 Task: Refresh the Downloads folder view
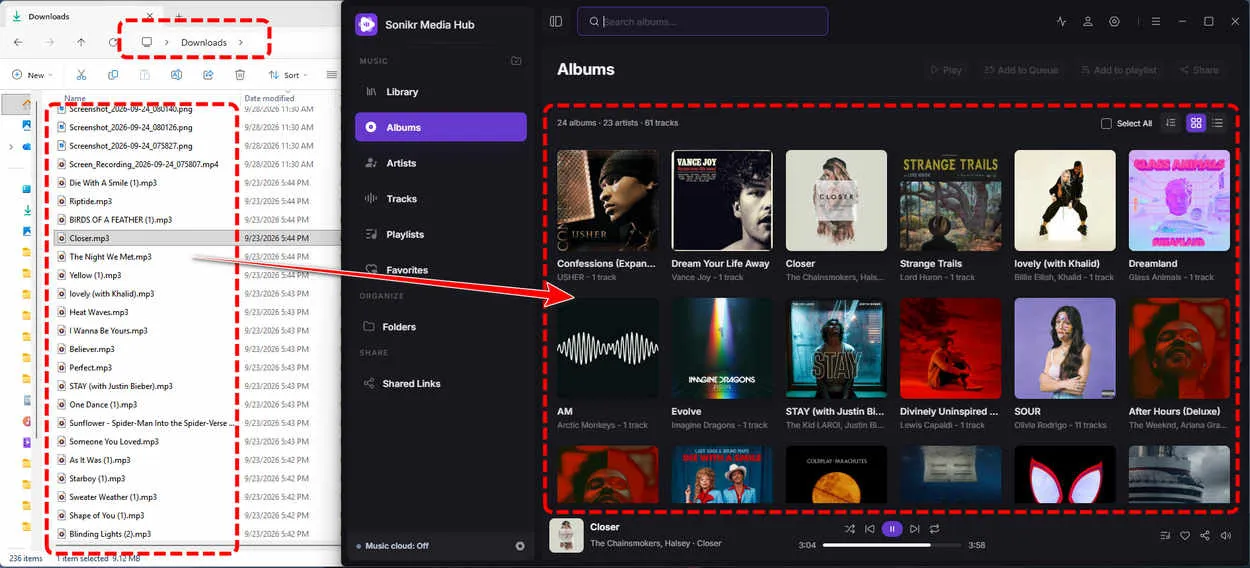coord(112,42)
